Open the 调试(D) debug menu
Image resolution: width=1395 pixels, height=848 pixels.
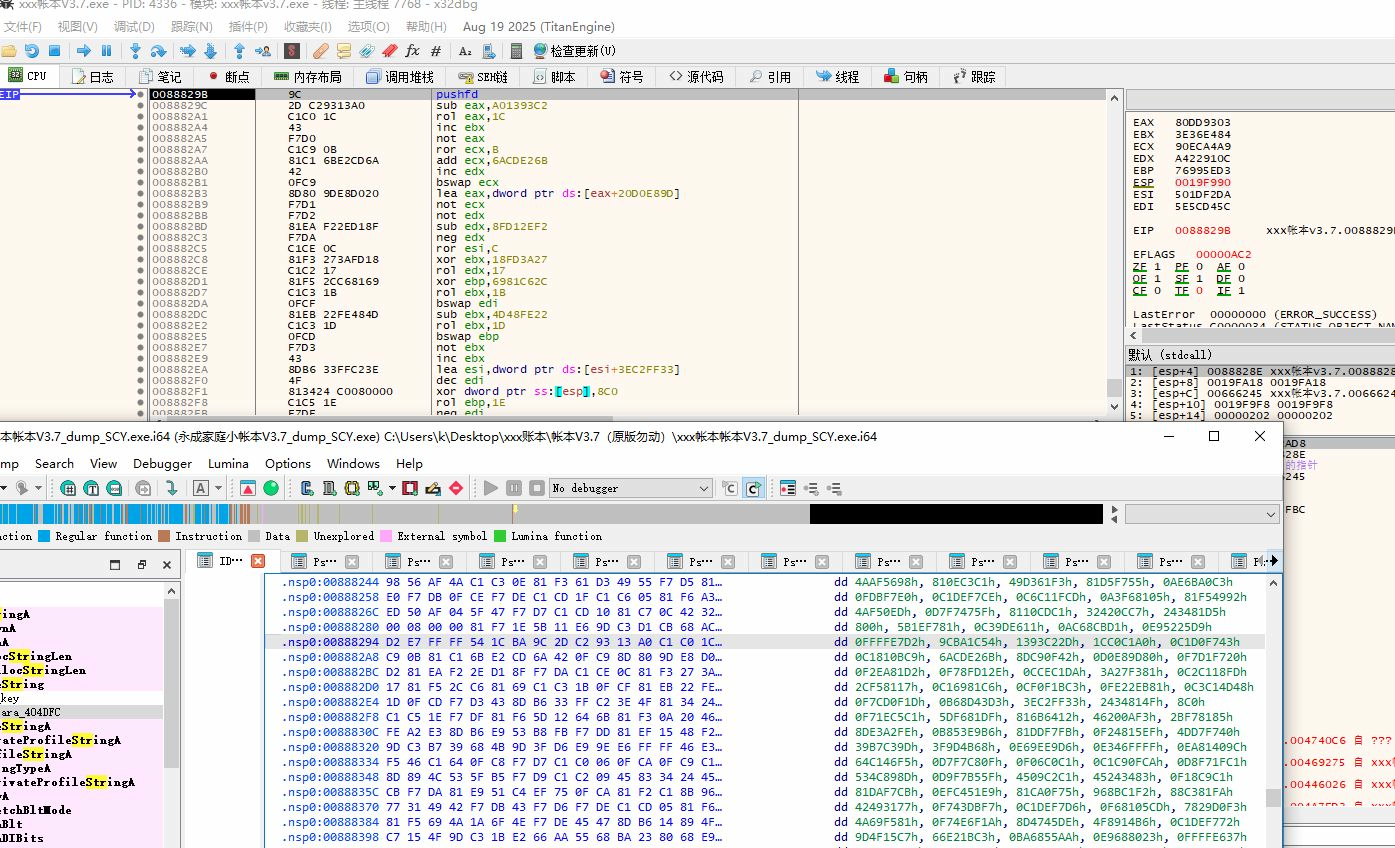pos(134,27)
